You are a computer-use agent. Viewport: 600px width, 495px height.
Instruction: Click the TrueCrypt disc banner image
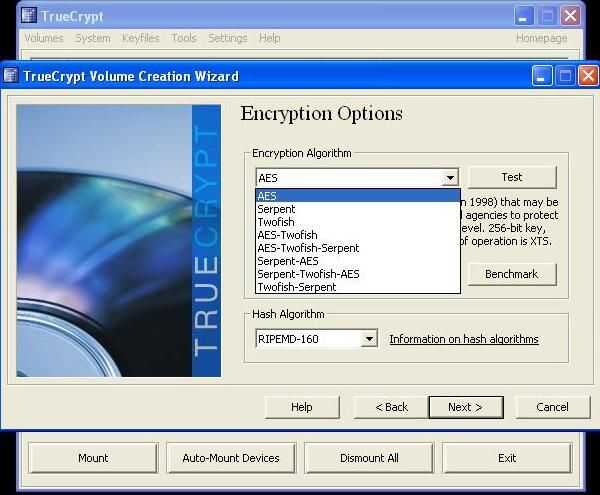(119, 241)
